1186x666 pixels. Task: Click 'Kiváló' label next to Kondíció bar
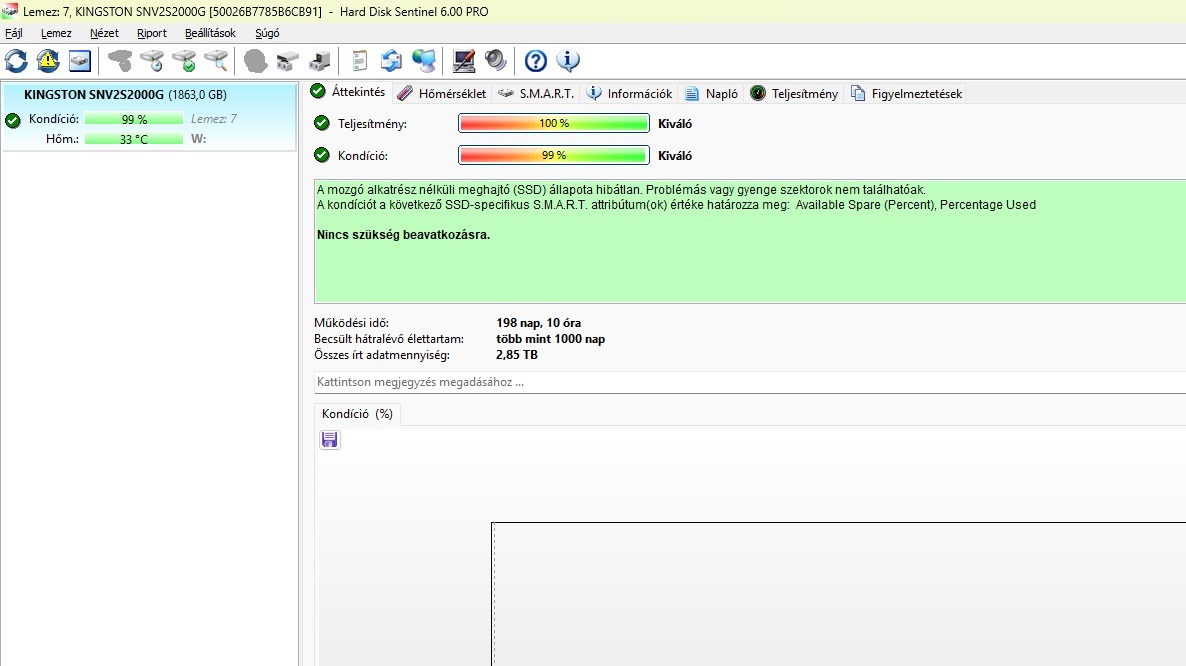(675, 156)
